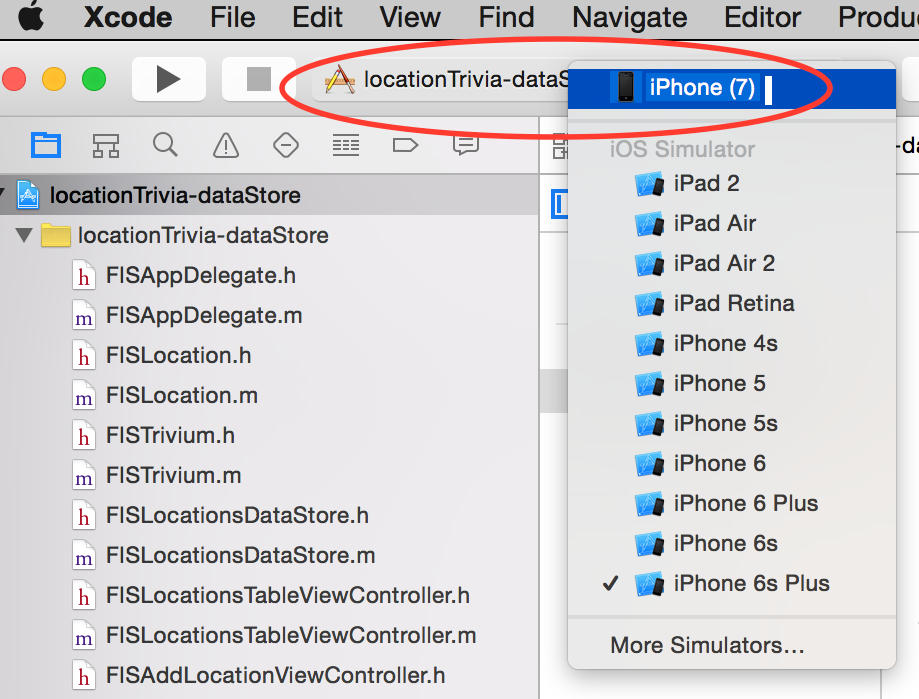This screenshot has width=919, height=699.
Task: Click the Run (play) button
Action: (x=169, y=79)
